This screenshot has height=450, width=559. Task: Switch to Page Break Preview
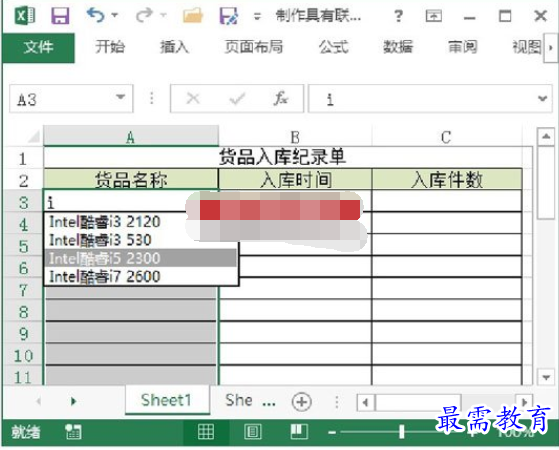[299, 431]
